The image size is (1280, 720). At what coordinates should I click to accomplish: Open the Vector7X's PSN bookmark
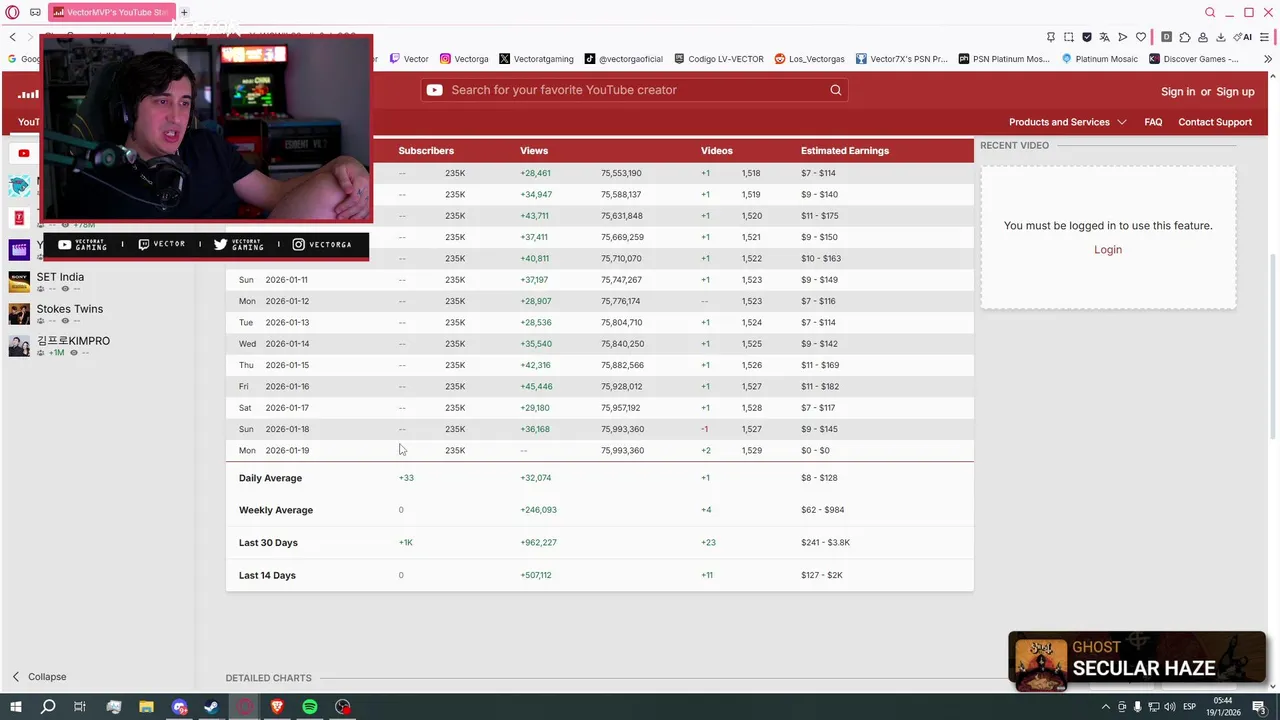tap(901, 59)
